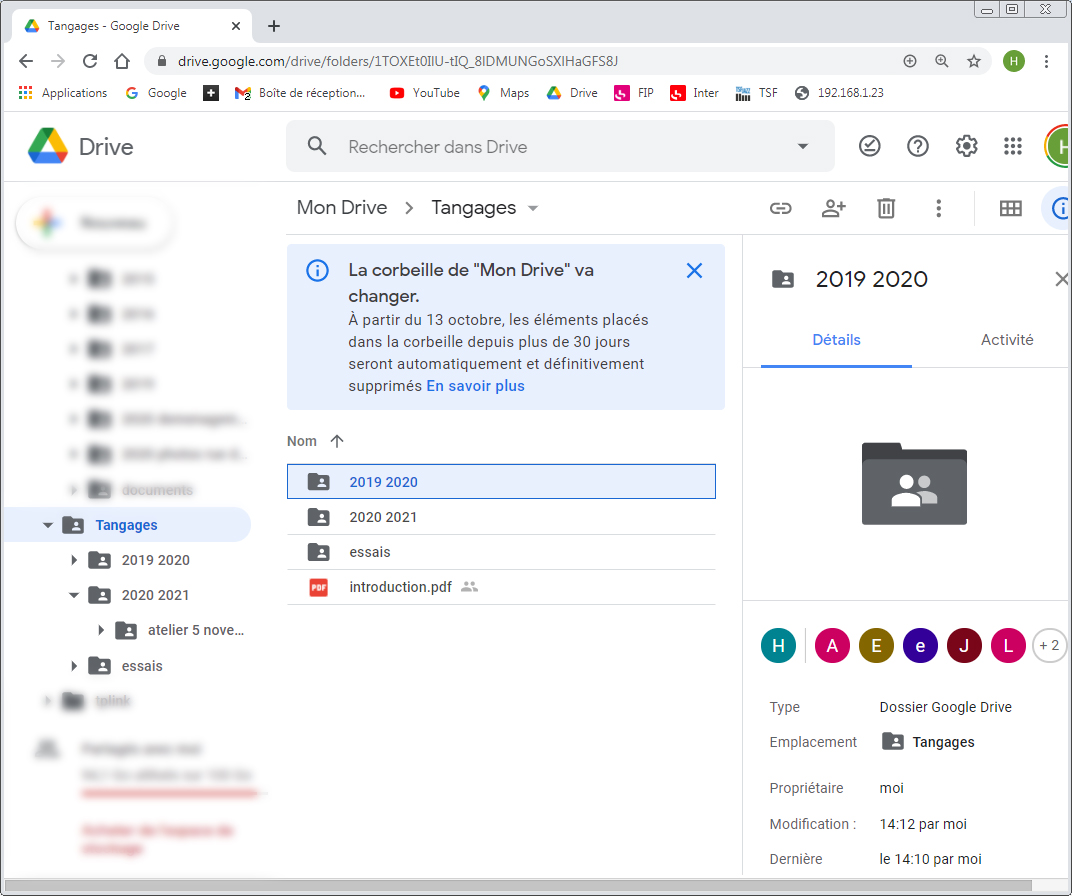Select the 2019 2020 folder row in file list
The width and height of the screenshot is (1072, 896).
point(501,482)
